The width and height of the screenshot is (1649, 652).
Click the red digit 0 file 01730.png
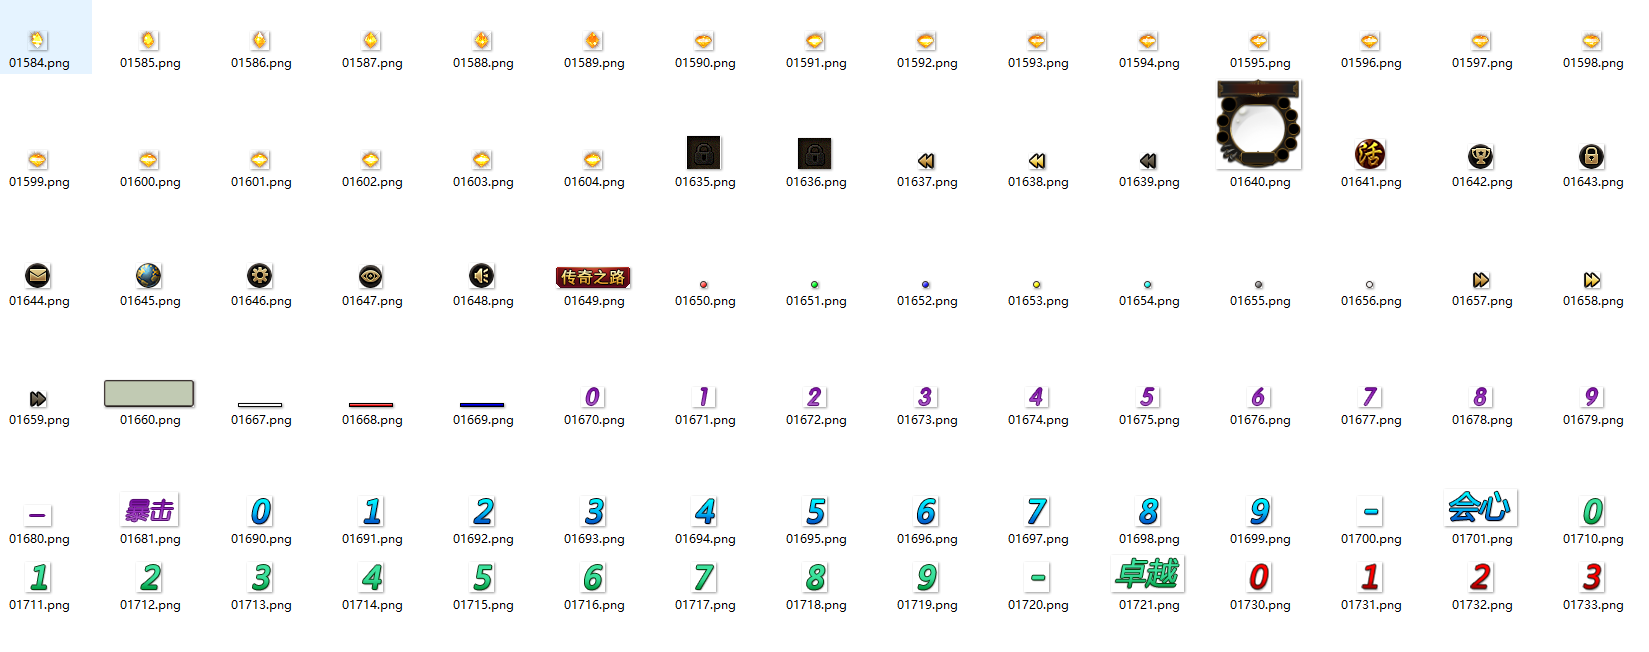[x=1259, y=577]
